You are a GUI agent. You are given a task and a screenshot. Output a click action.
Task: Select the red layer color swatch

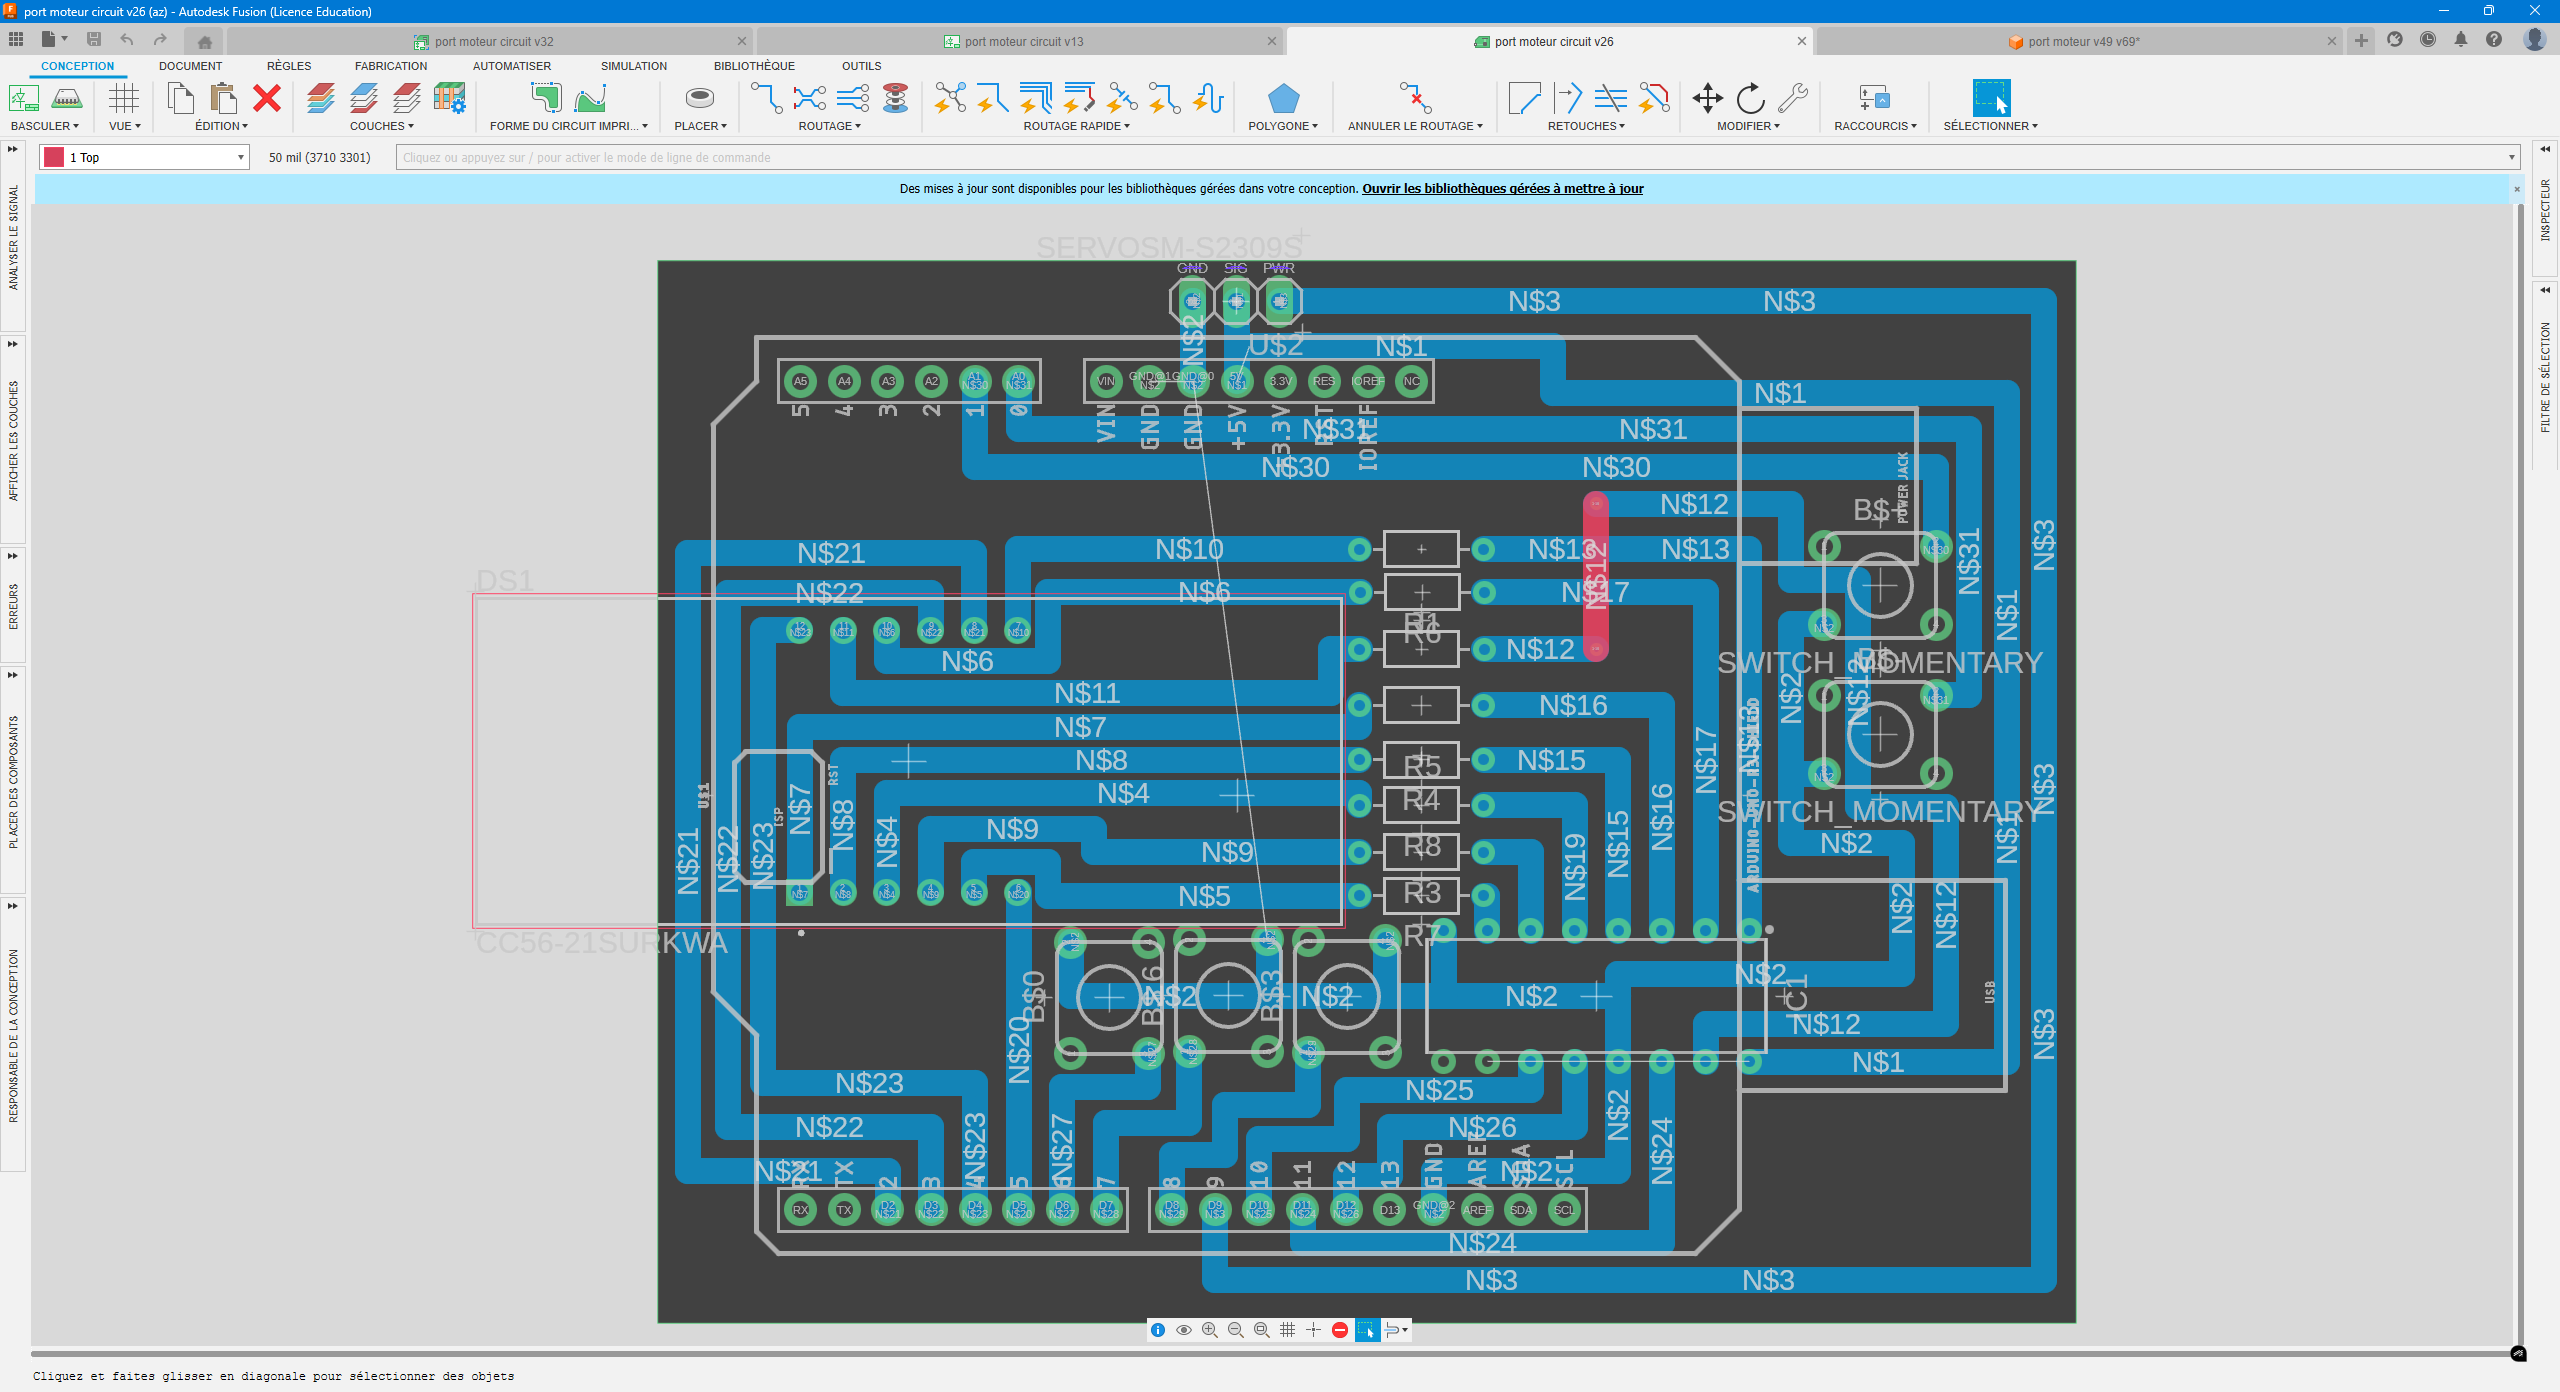(55, 157)
